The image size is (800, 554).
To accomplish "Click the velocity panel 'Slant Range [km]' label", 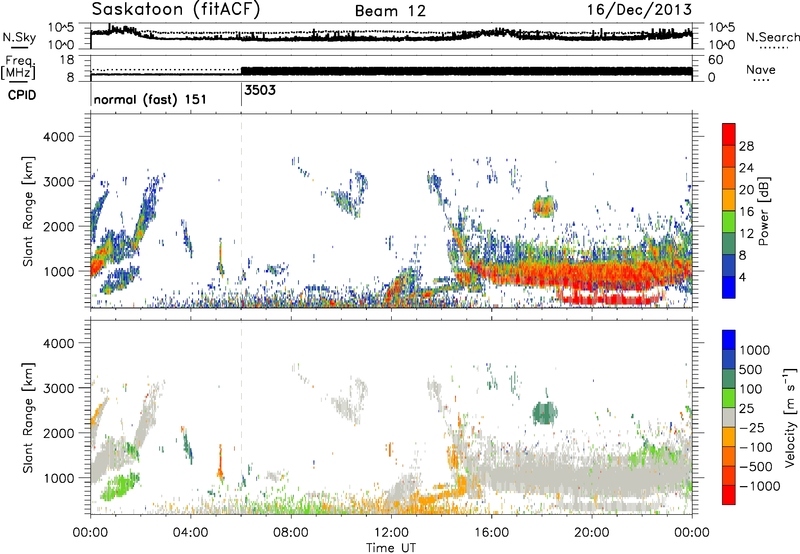I will (x=28, y=418).
